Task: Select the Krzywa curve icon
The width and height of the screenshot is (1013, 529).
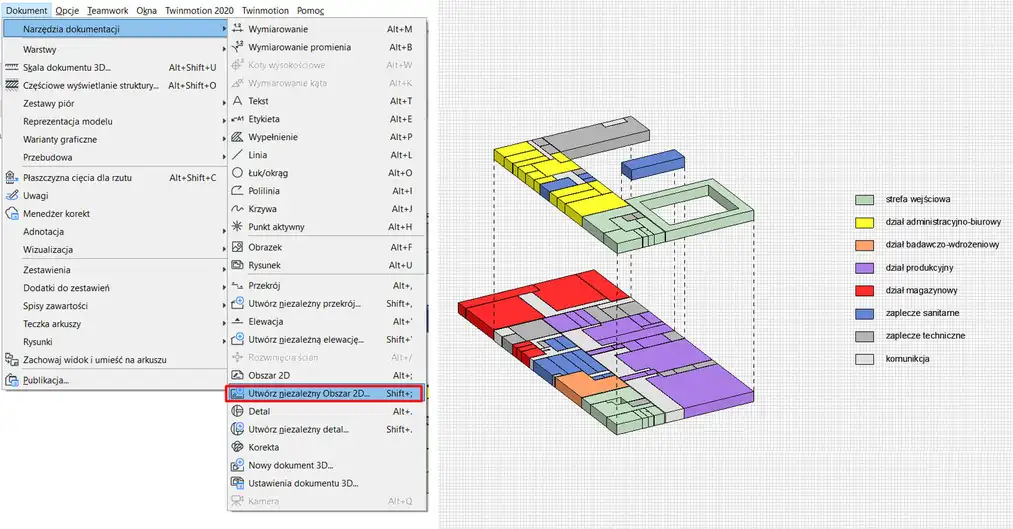Action: tap(237, 209)
